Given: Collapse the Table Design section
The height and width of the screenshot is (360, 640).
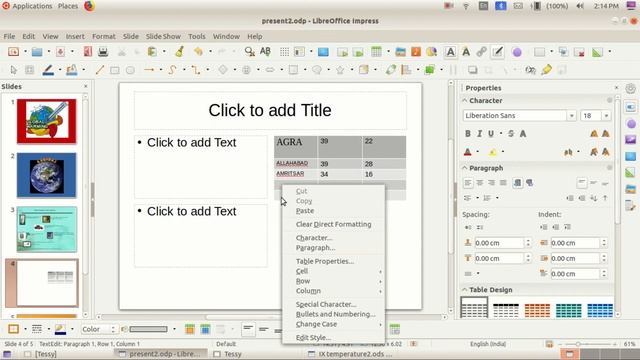Looking at the screenshot, I should (464, 290).
